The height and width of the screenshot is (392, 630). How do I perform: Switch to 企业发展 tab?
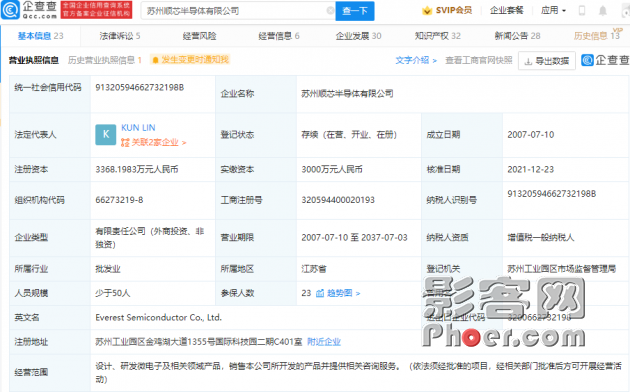pos(358,36)
